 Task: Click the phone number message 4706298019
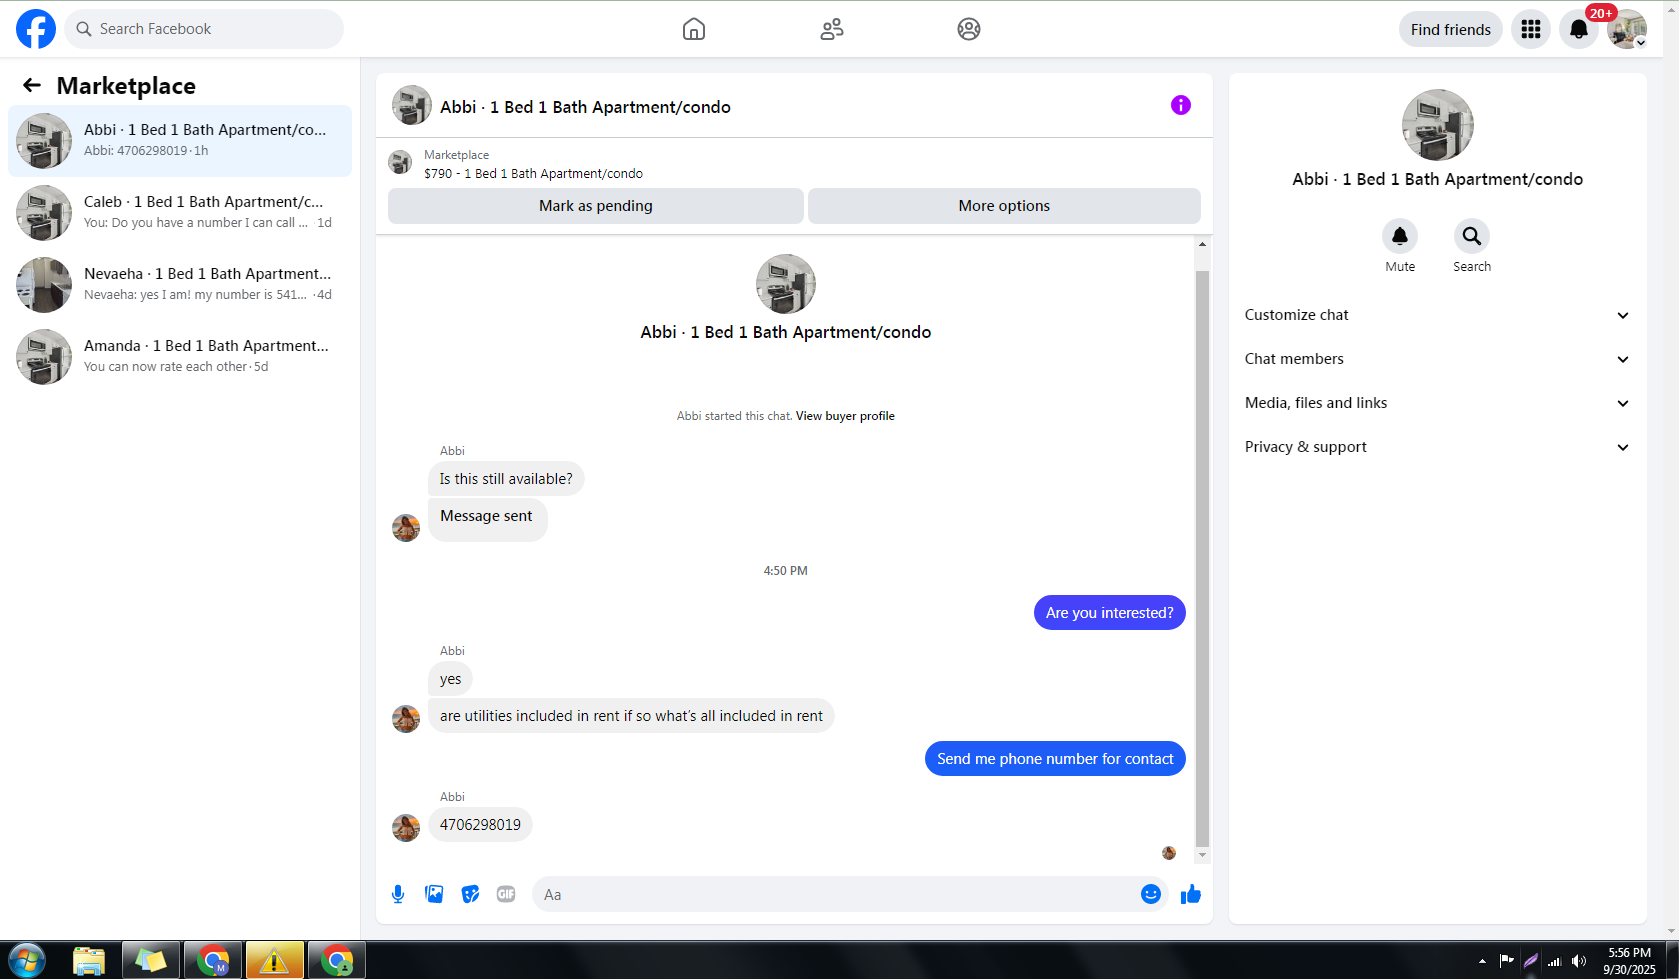(480, 825)
